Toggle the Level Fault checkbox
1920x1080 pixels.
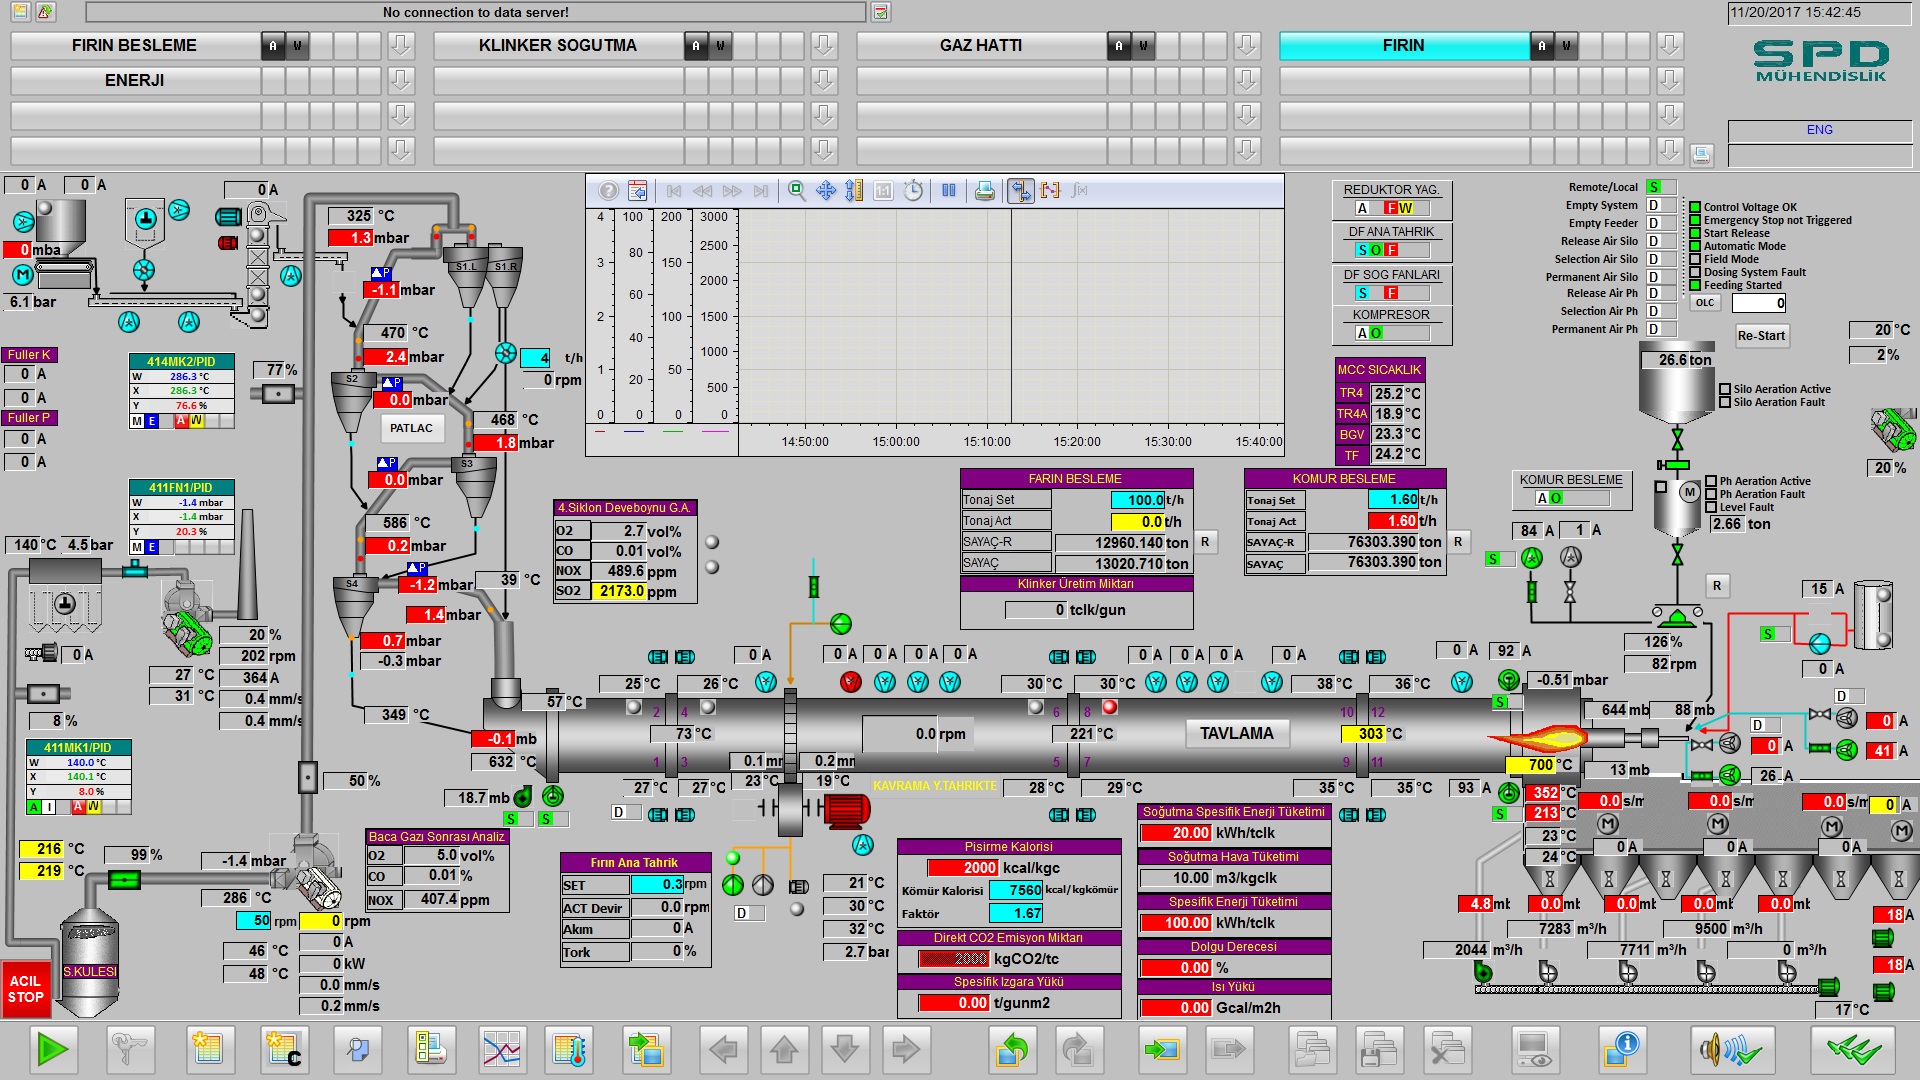click(x=1711, y=507)
